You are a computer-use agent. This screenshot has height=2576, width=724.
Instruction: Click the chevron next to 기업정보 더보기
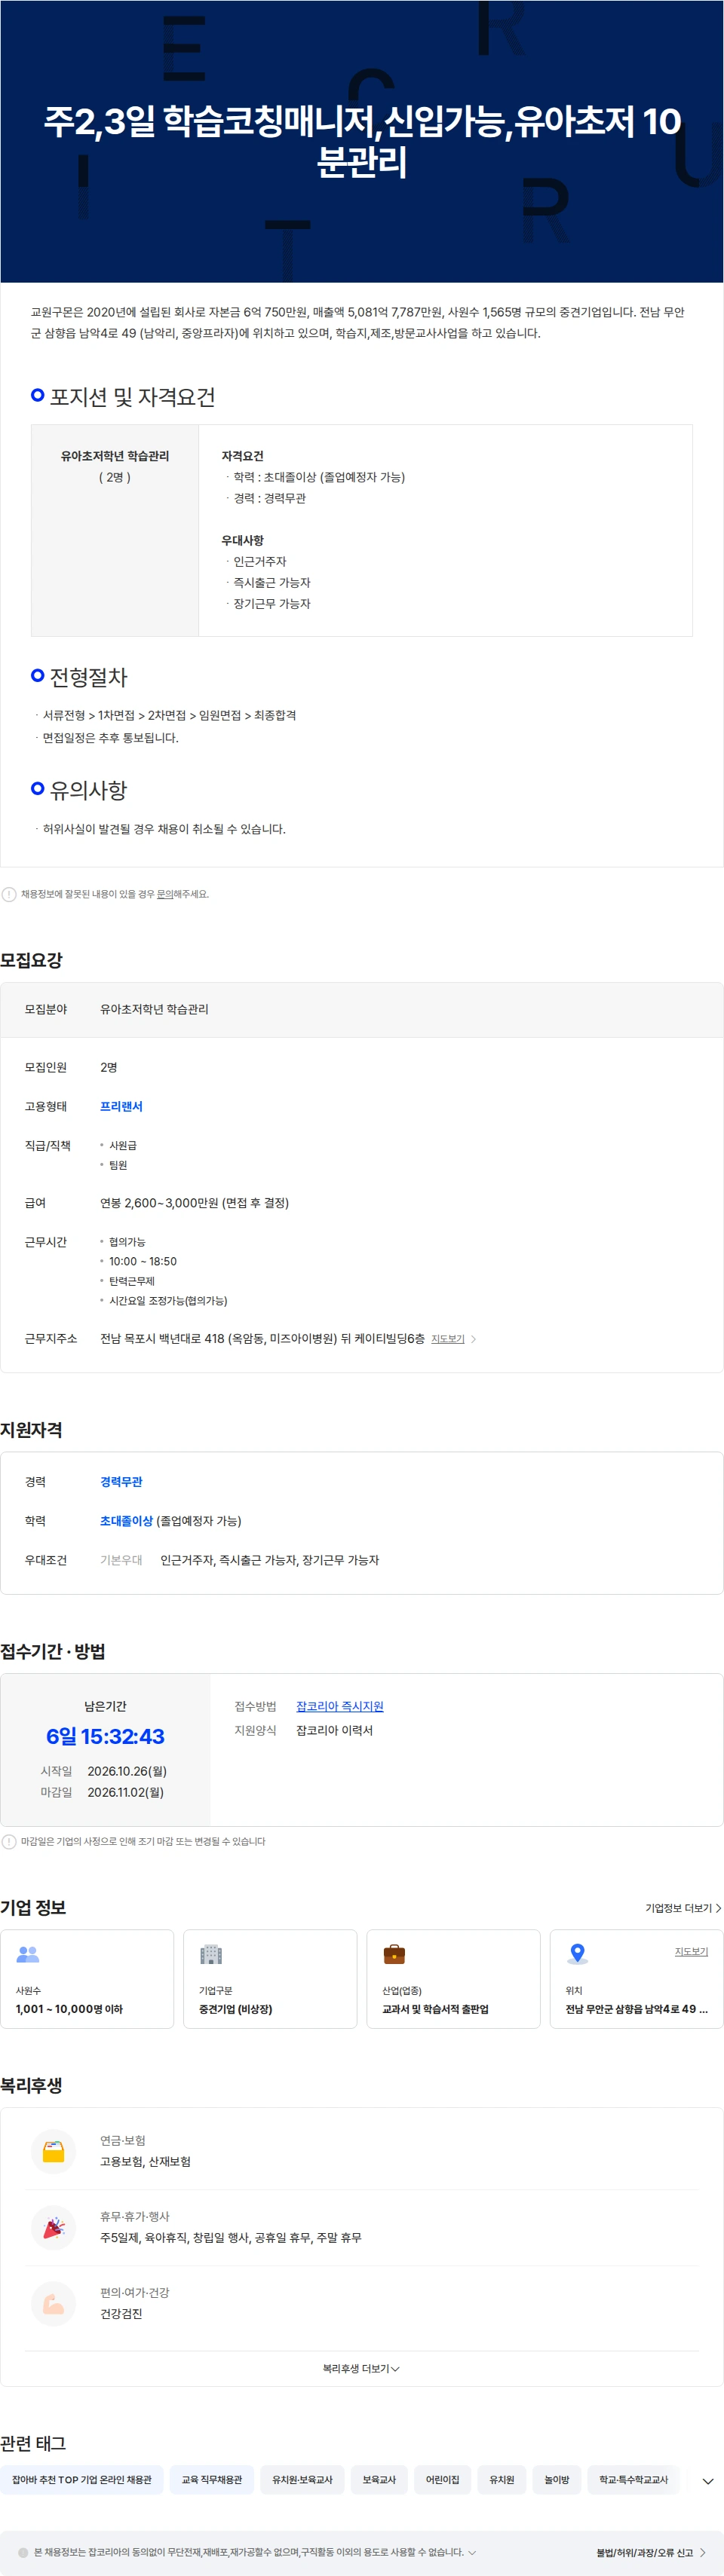[718, 1908]
